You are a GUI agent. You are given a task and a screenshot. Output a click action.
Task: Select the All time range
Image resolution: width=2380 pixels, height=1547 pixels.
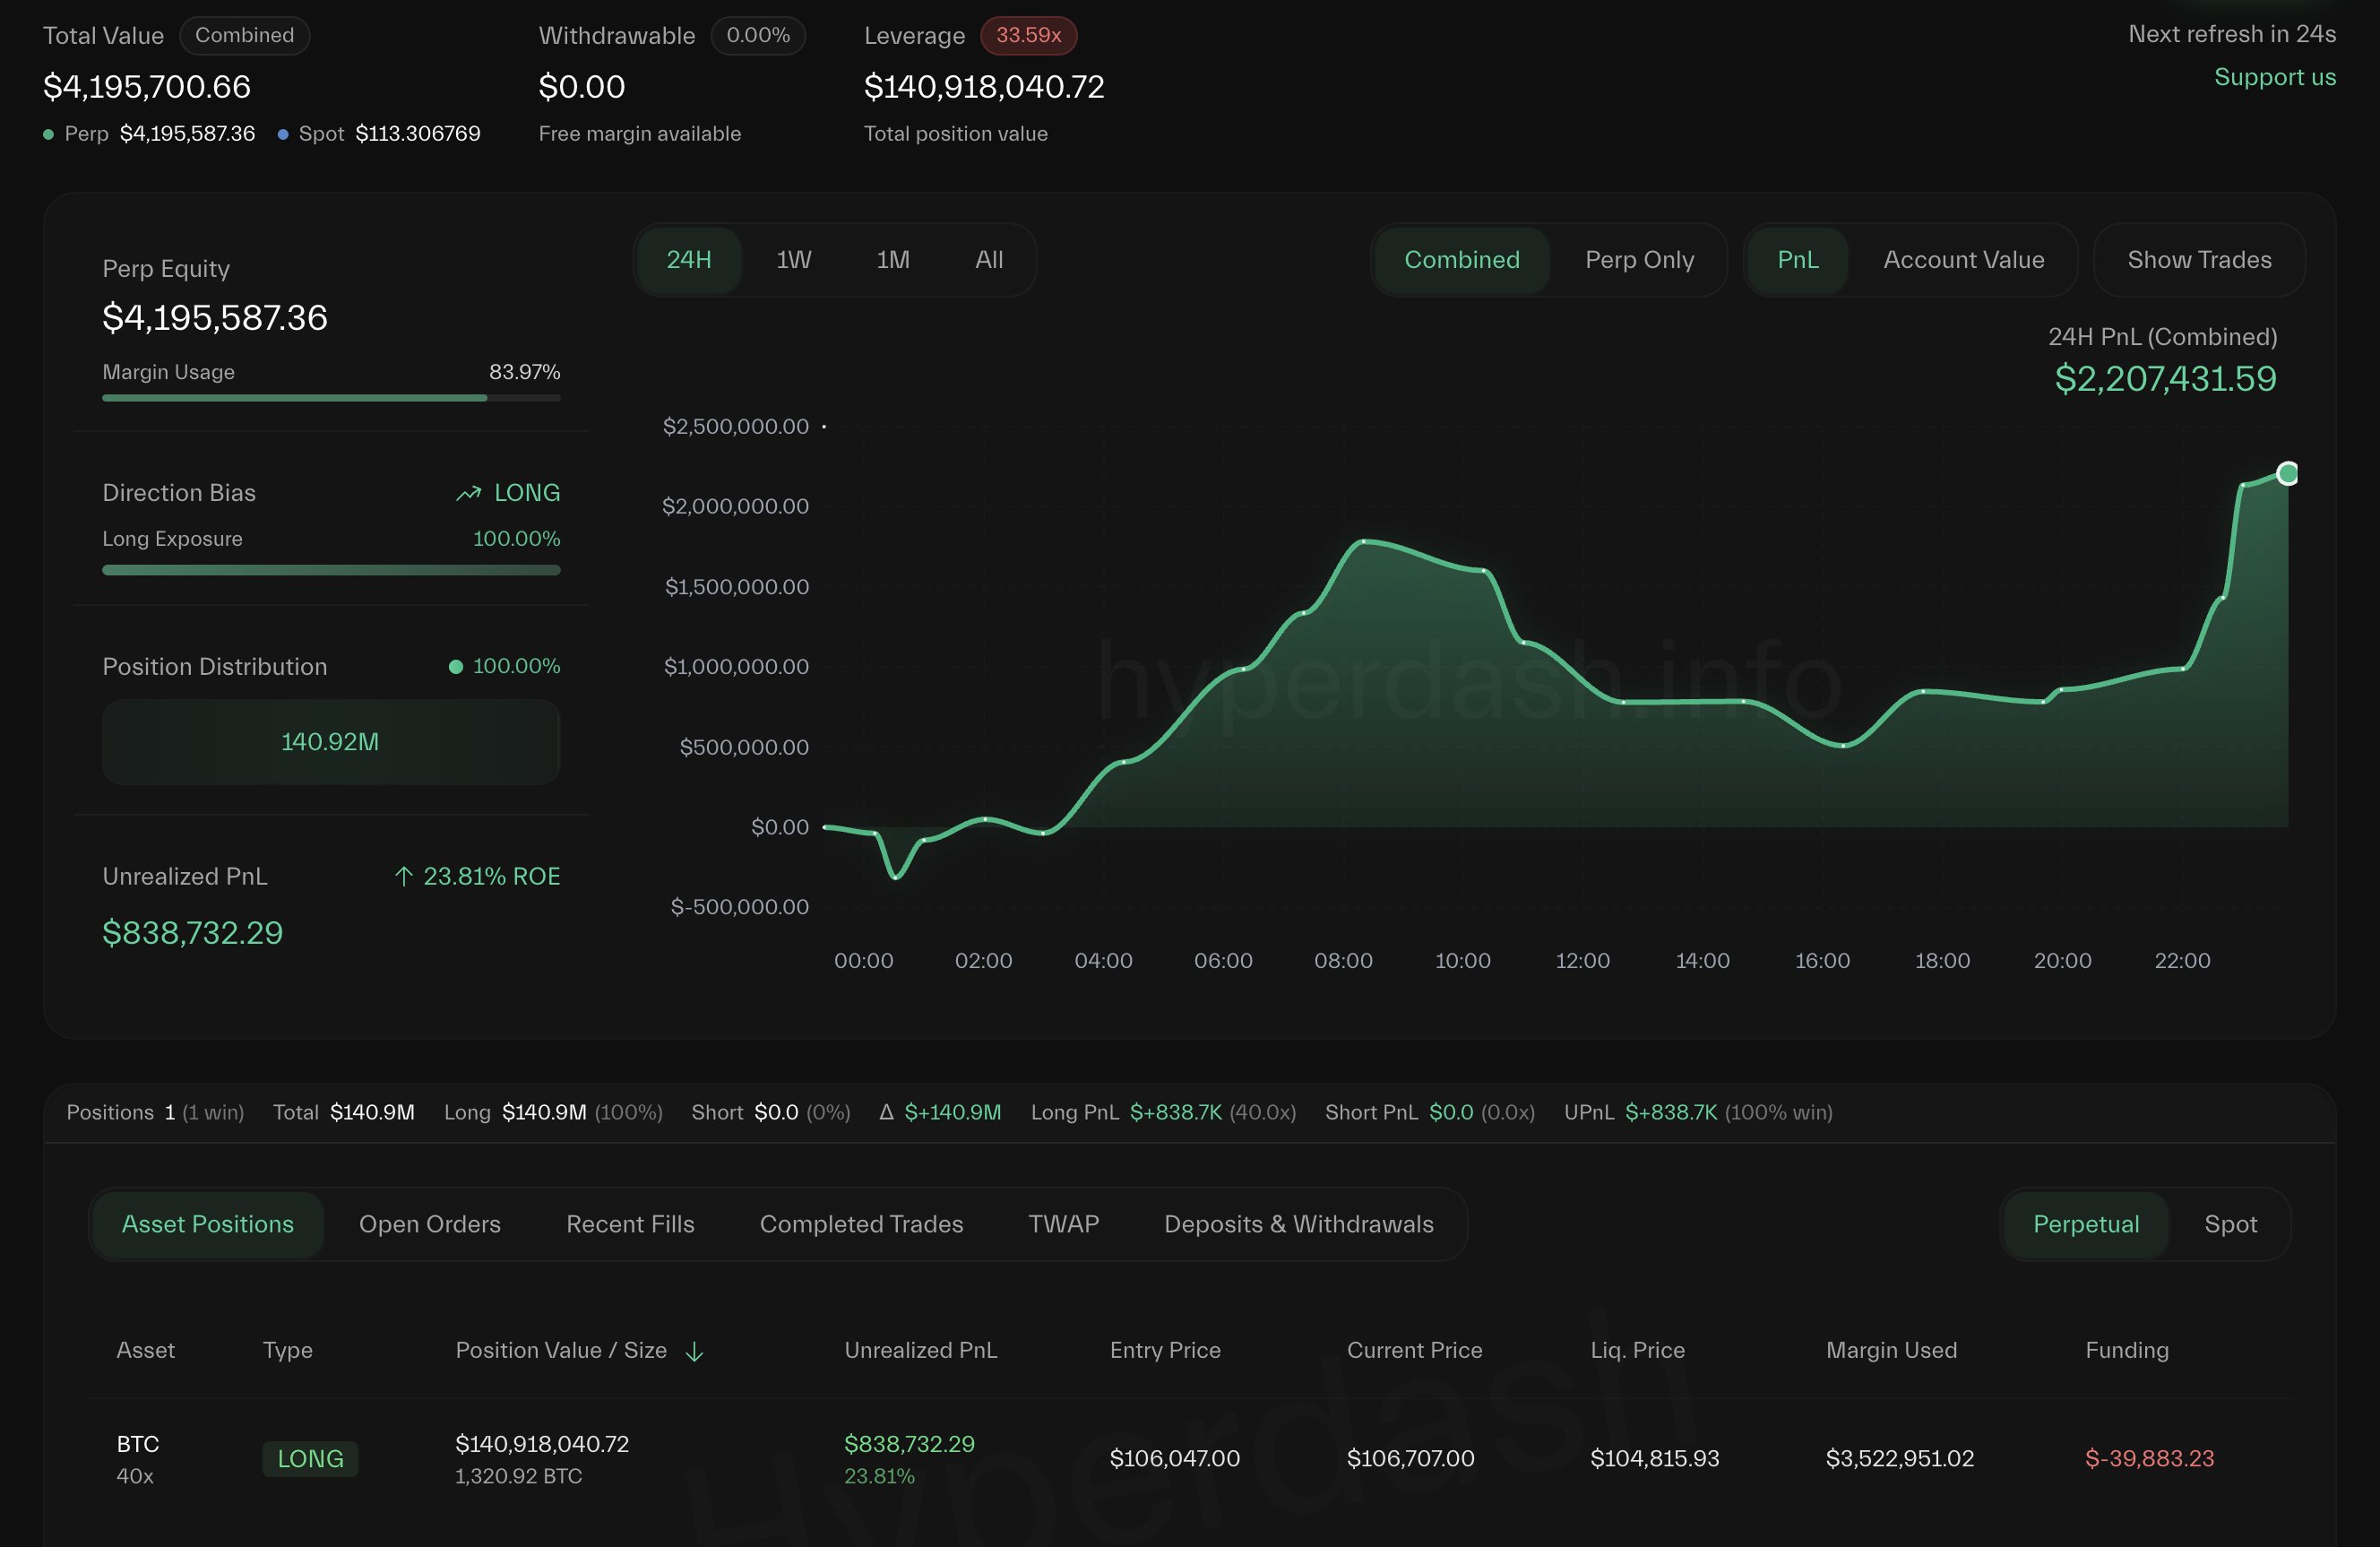tap(988, 260)
